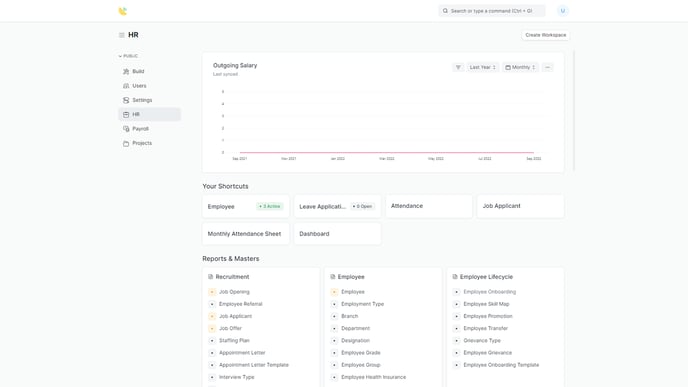Viewport: 688px width, 387px height.
Task: Open Build workspace in sidebar
Action: [149, 71]
